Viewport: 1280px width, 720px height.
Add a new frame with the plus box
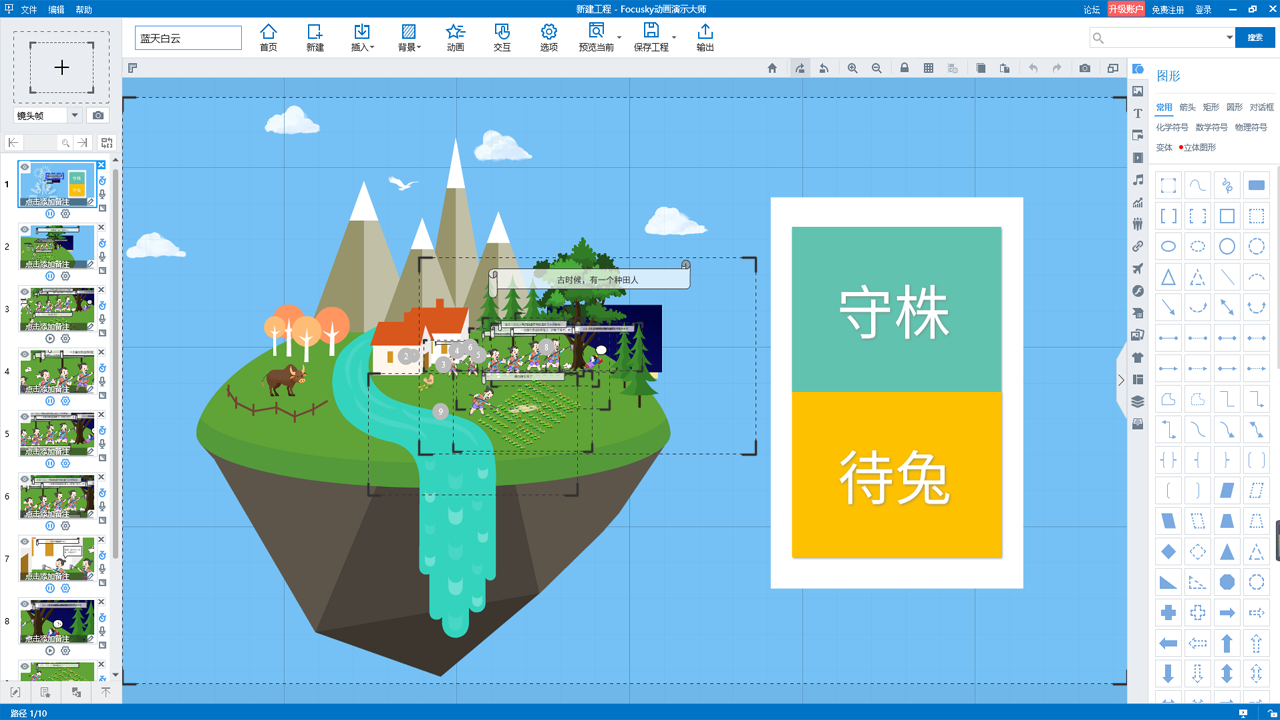click(62, 67)
